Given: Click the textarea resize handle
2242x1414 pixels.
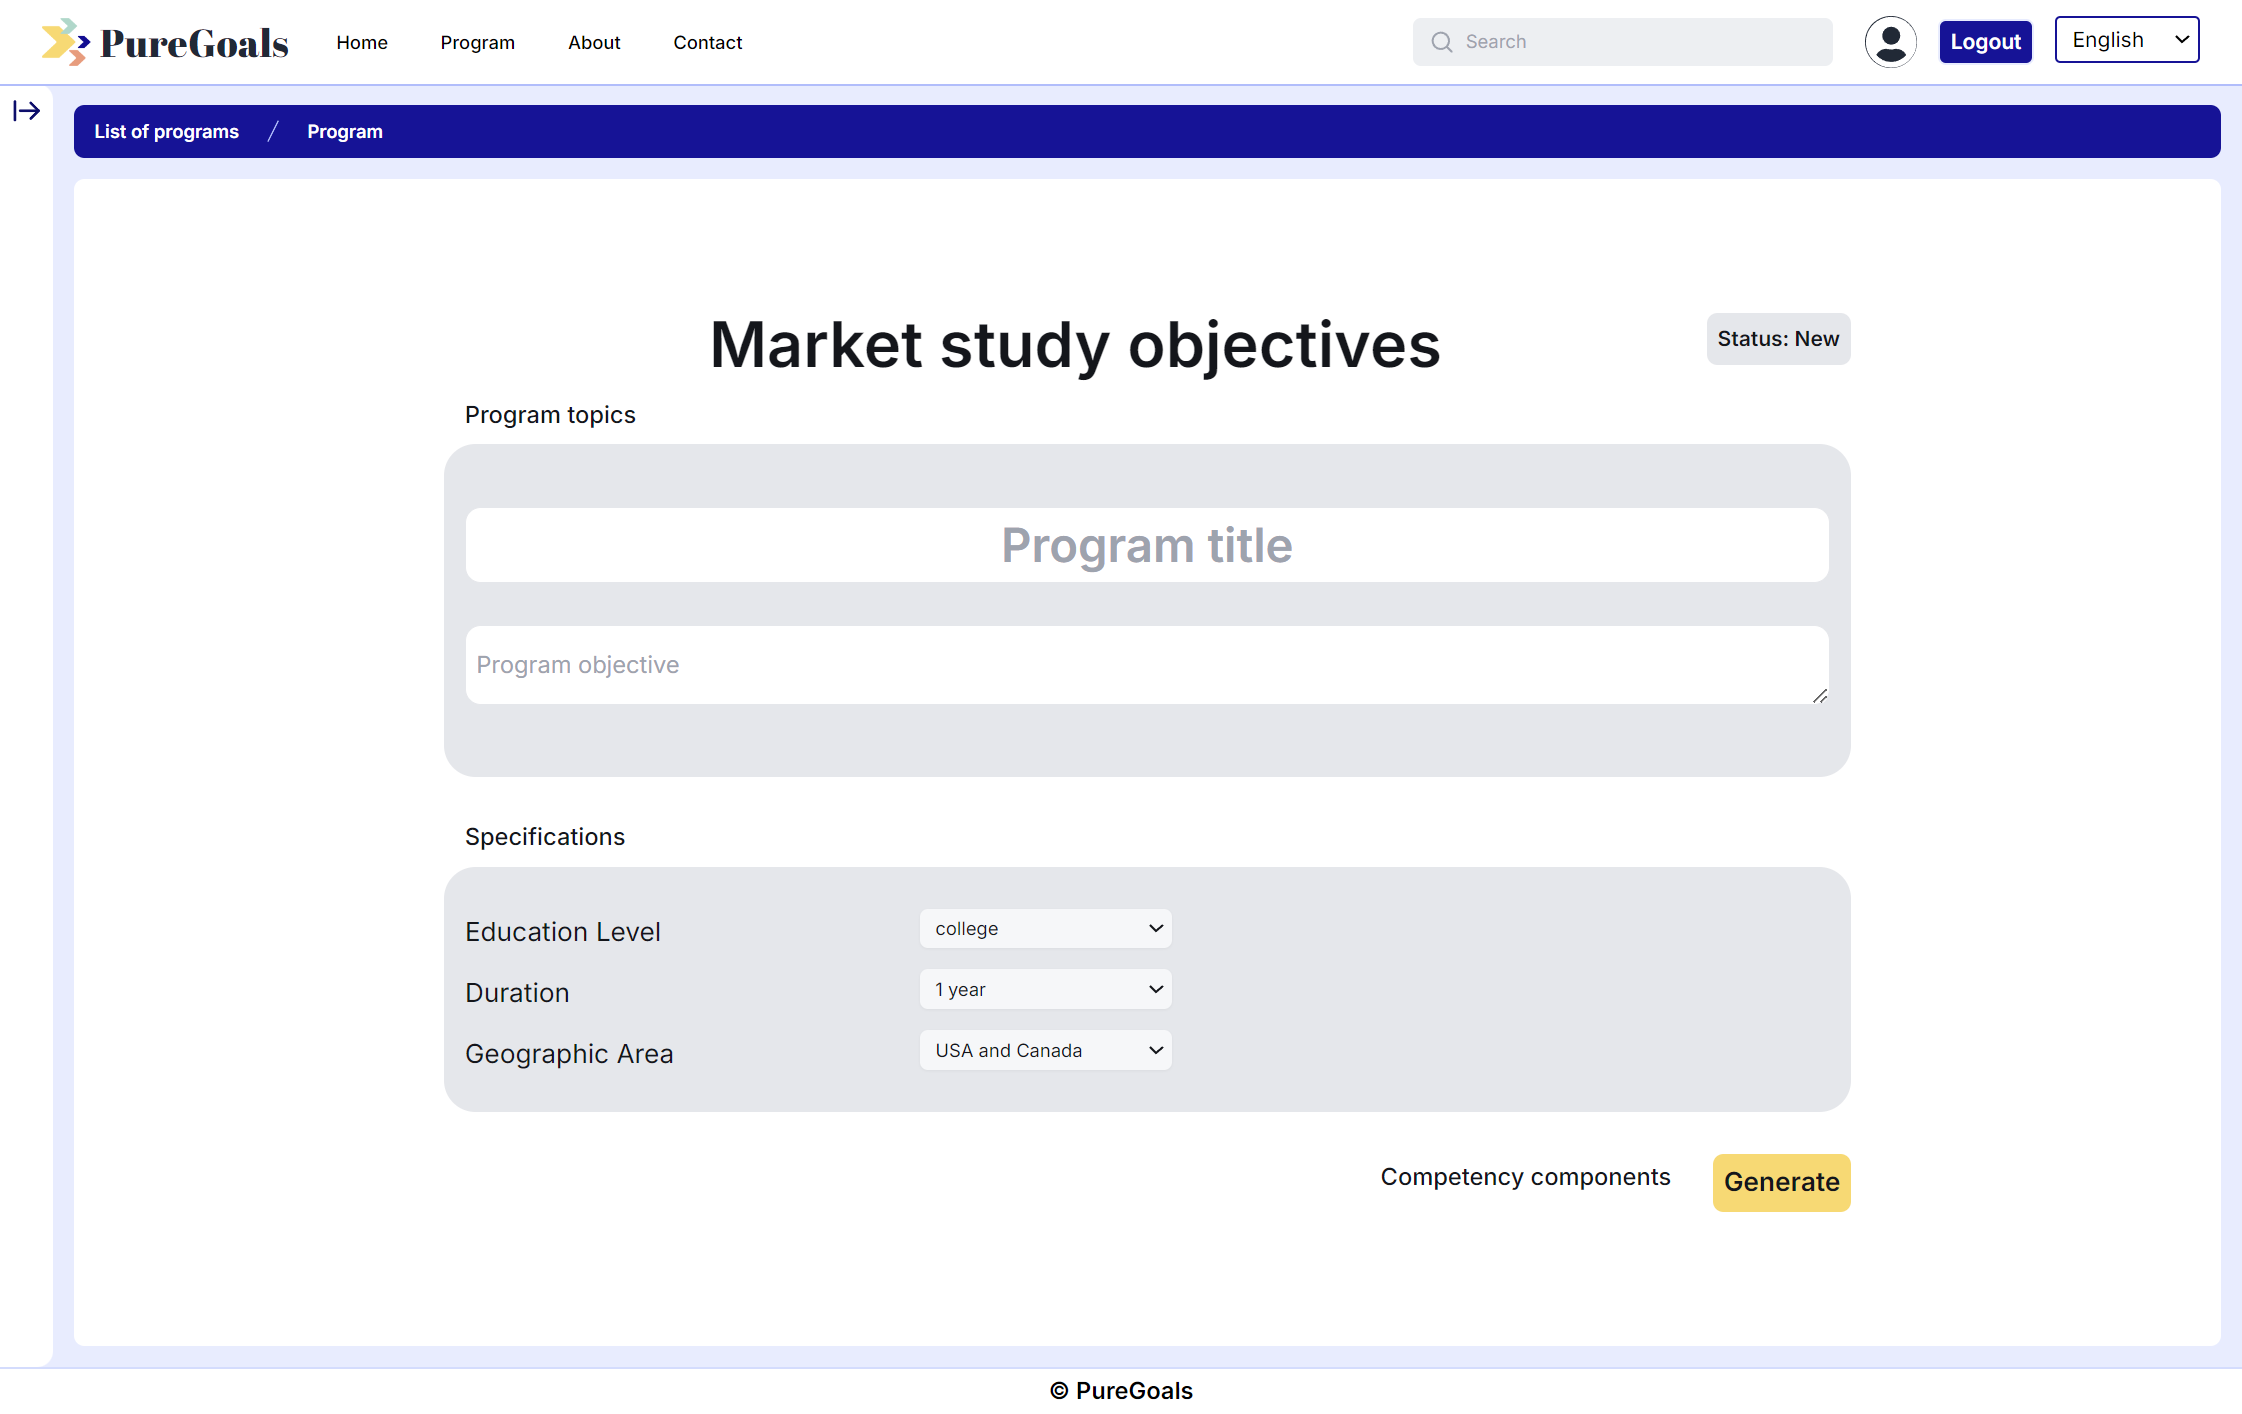Looking at the screenshot, I should point(1819,696).
